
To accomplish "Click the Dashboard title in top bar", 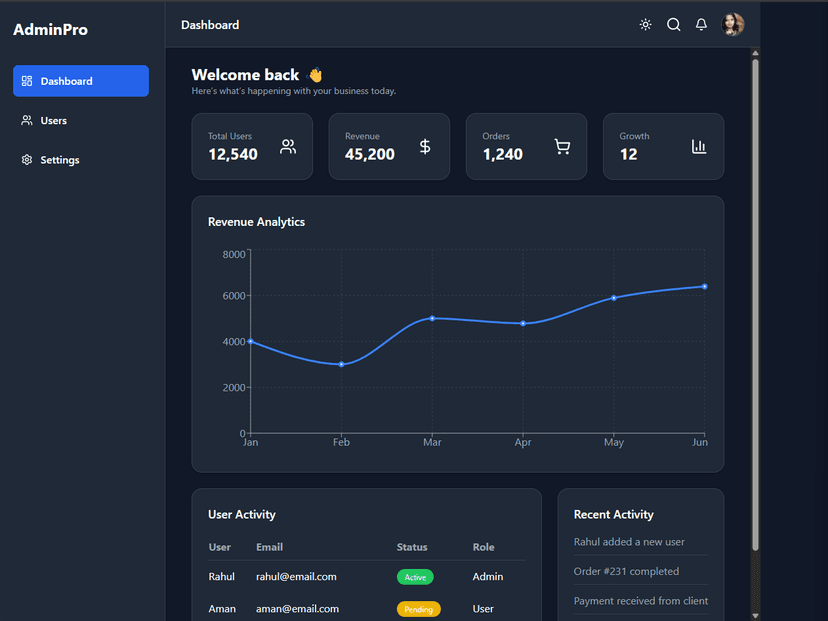I will coord(210,25).
